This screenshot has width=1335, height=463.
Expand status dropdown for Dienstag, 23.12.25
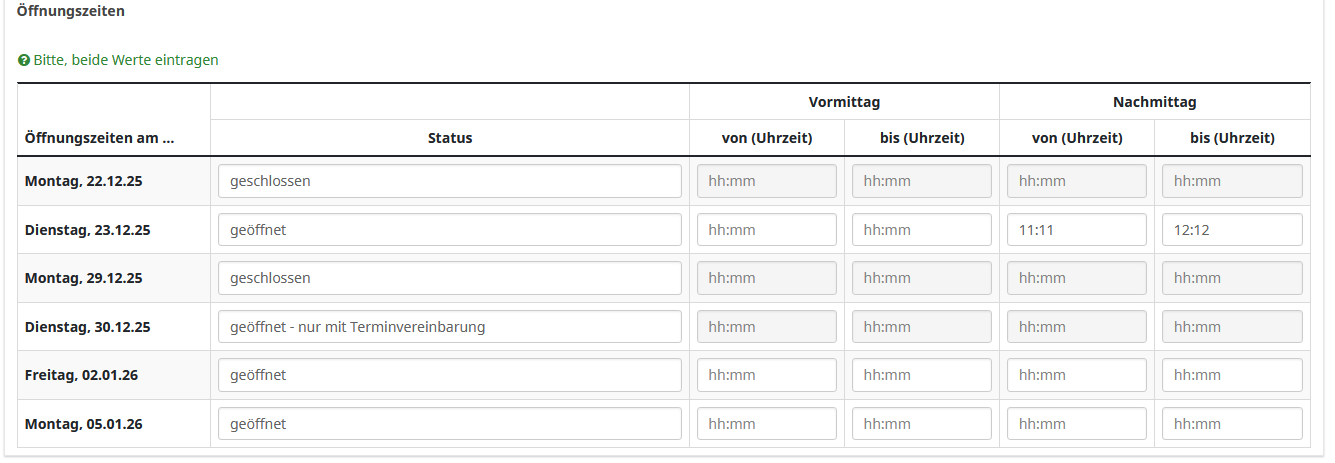449,230
